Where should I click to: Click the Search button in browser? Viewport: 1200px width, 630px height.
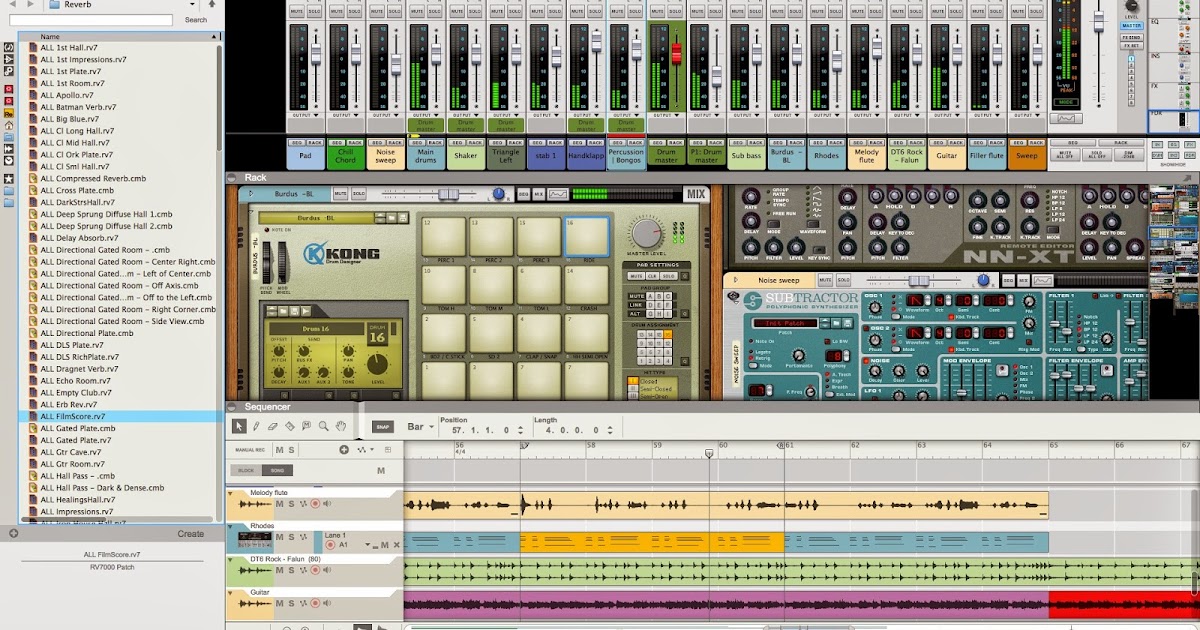196,20
